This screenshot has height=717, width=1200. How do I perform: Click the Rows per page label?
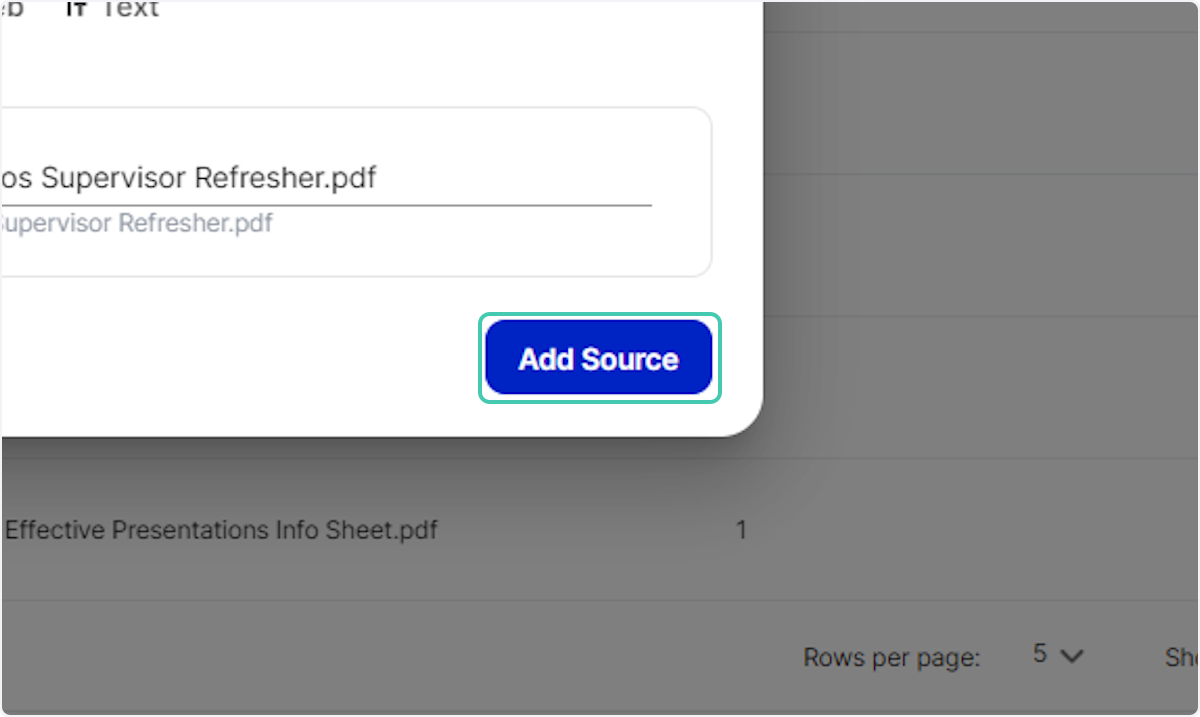891,657
